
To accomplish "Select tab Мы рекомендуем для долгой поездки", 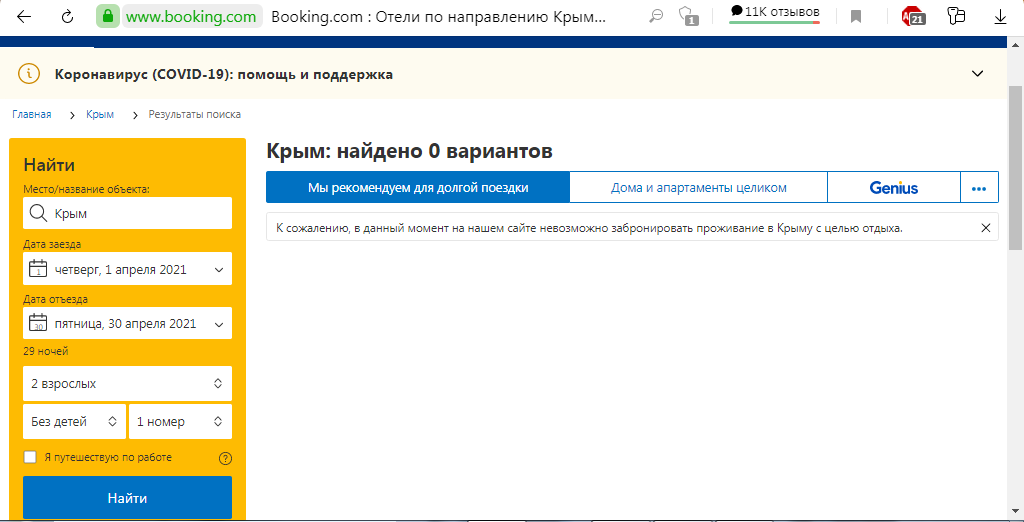I will tap(418, 188).
